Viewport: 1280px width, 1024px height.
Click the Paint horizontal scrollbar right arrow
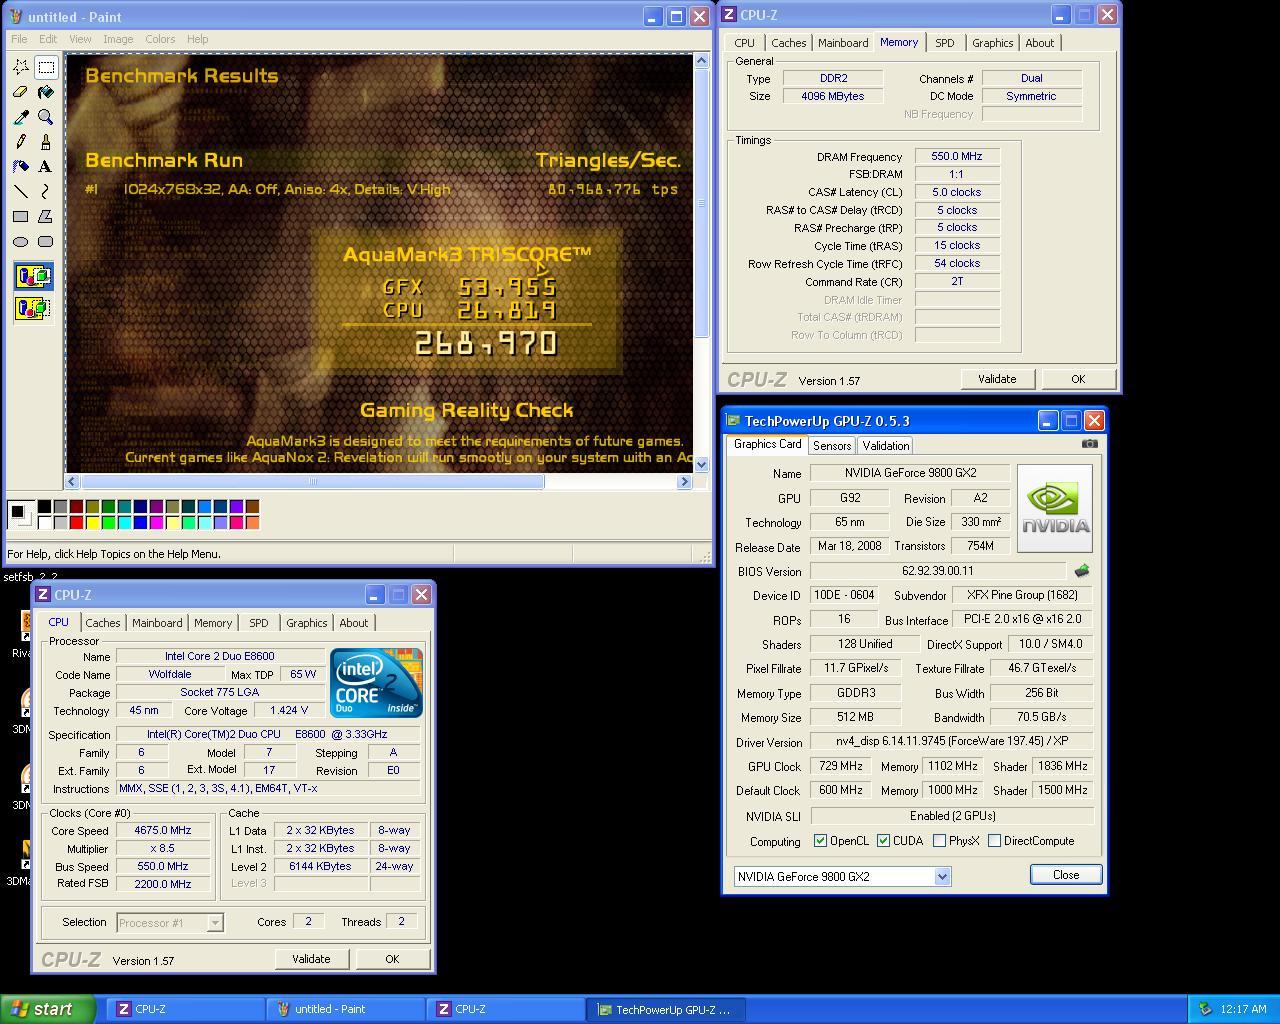tap(684, 482)
